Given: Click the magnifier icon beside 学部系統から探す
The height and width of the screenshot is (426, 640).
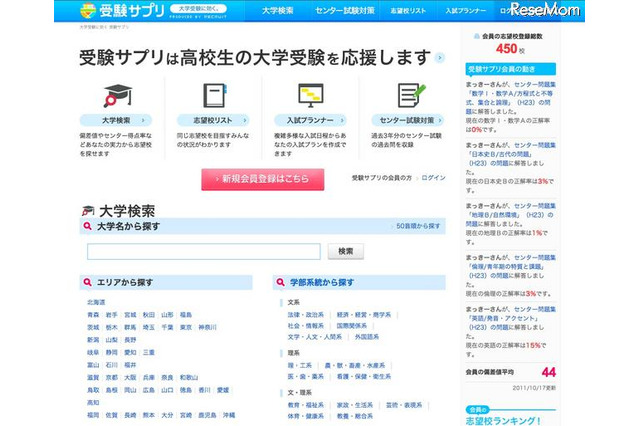Looking at the screenshot, I should (280, 282).
